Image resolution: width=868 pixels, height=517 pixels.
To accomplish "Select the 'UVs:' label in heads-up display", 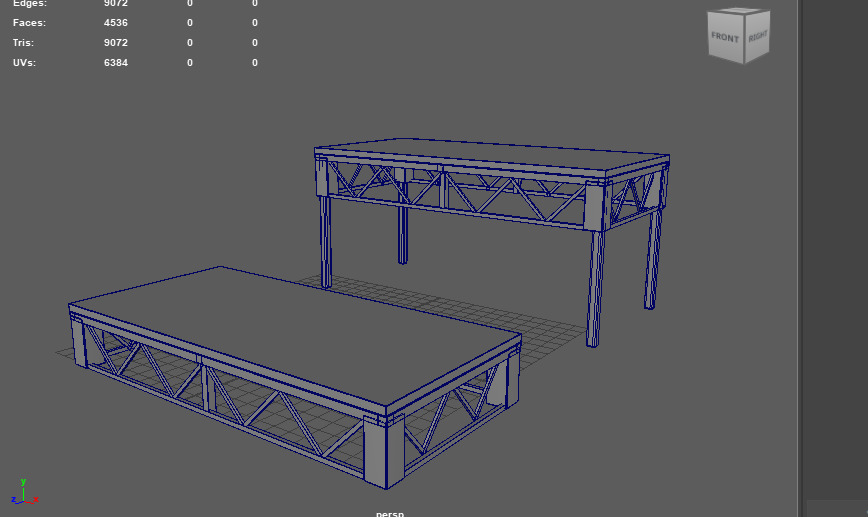I will [x=24, y=63].
